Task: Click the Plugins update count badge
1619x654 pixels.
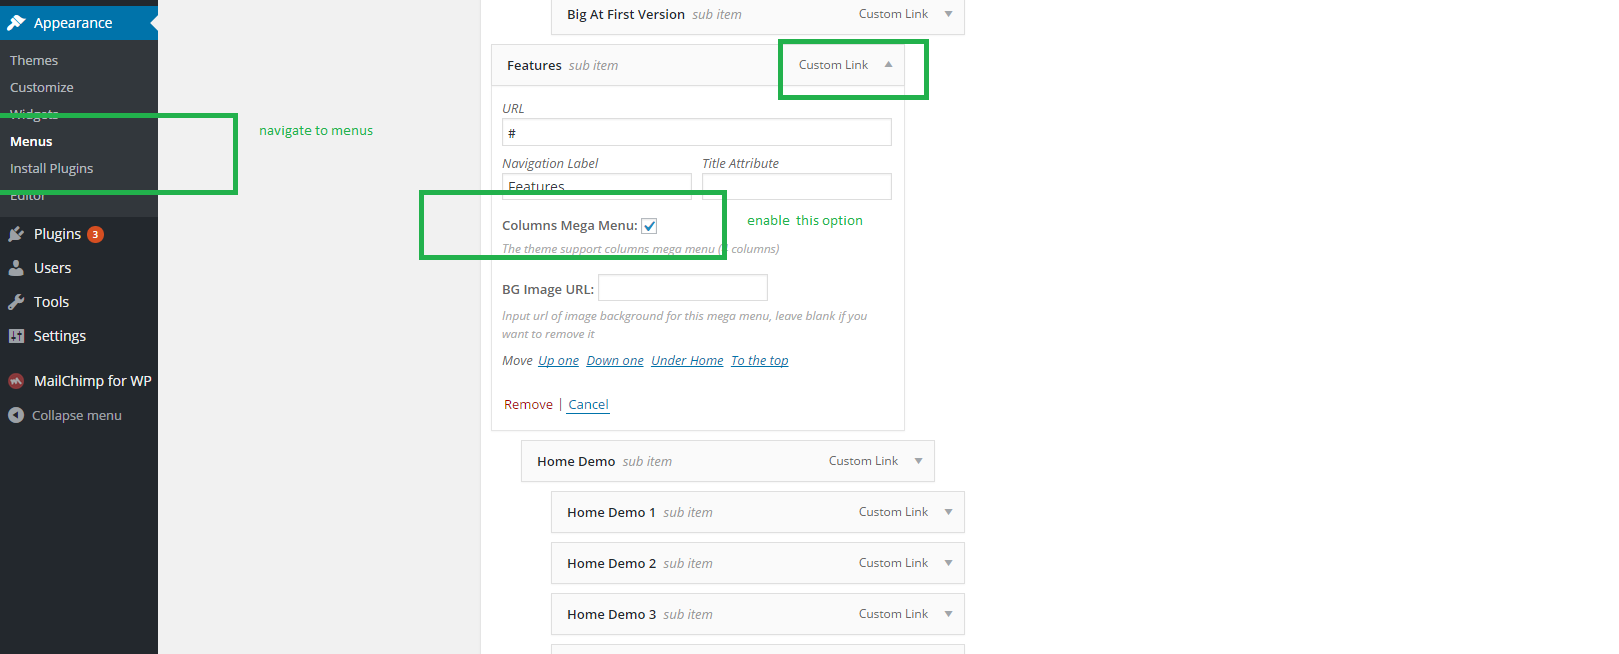Action: (95, 234)
